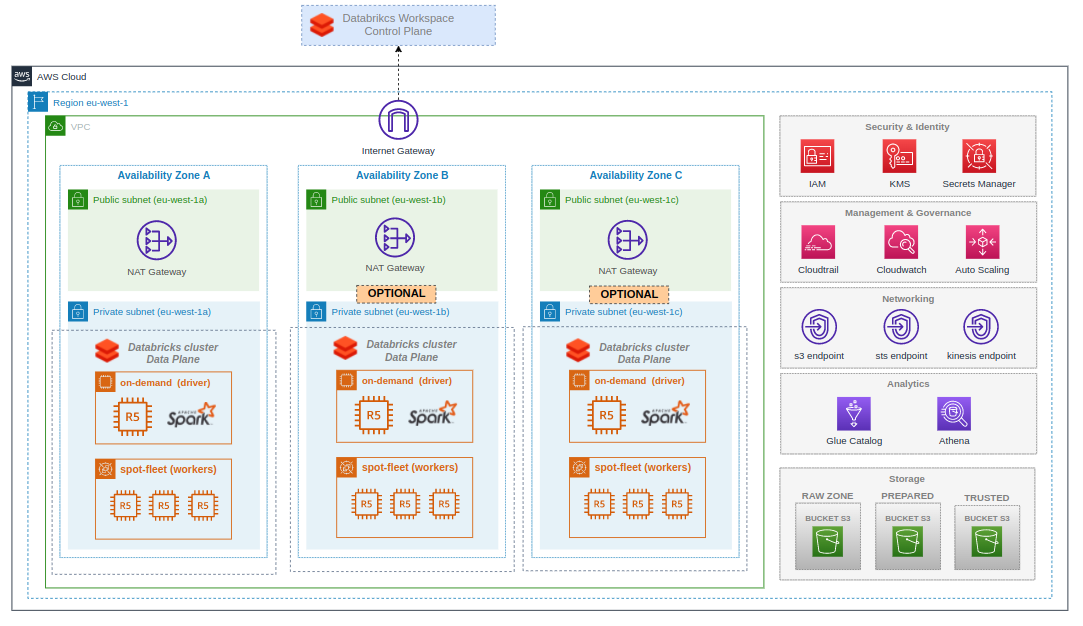The height and width of the screenshot is (626, 1083).
Task: Click the AWS Cloud header label
Action: (61, 77)
